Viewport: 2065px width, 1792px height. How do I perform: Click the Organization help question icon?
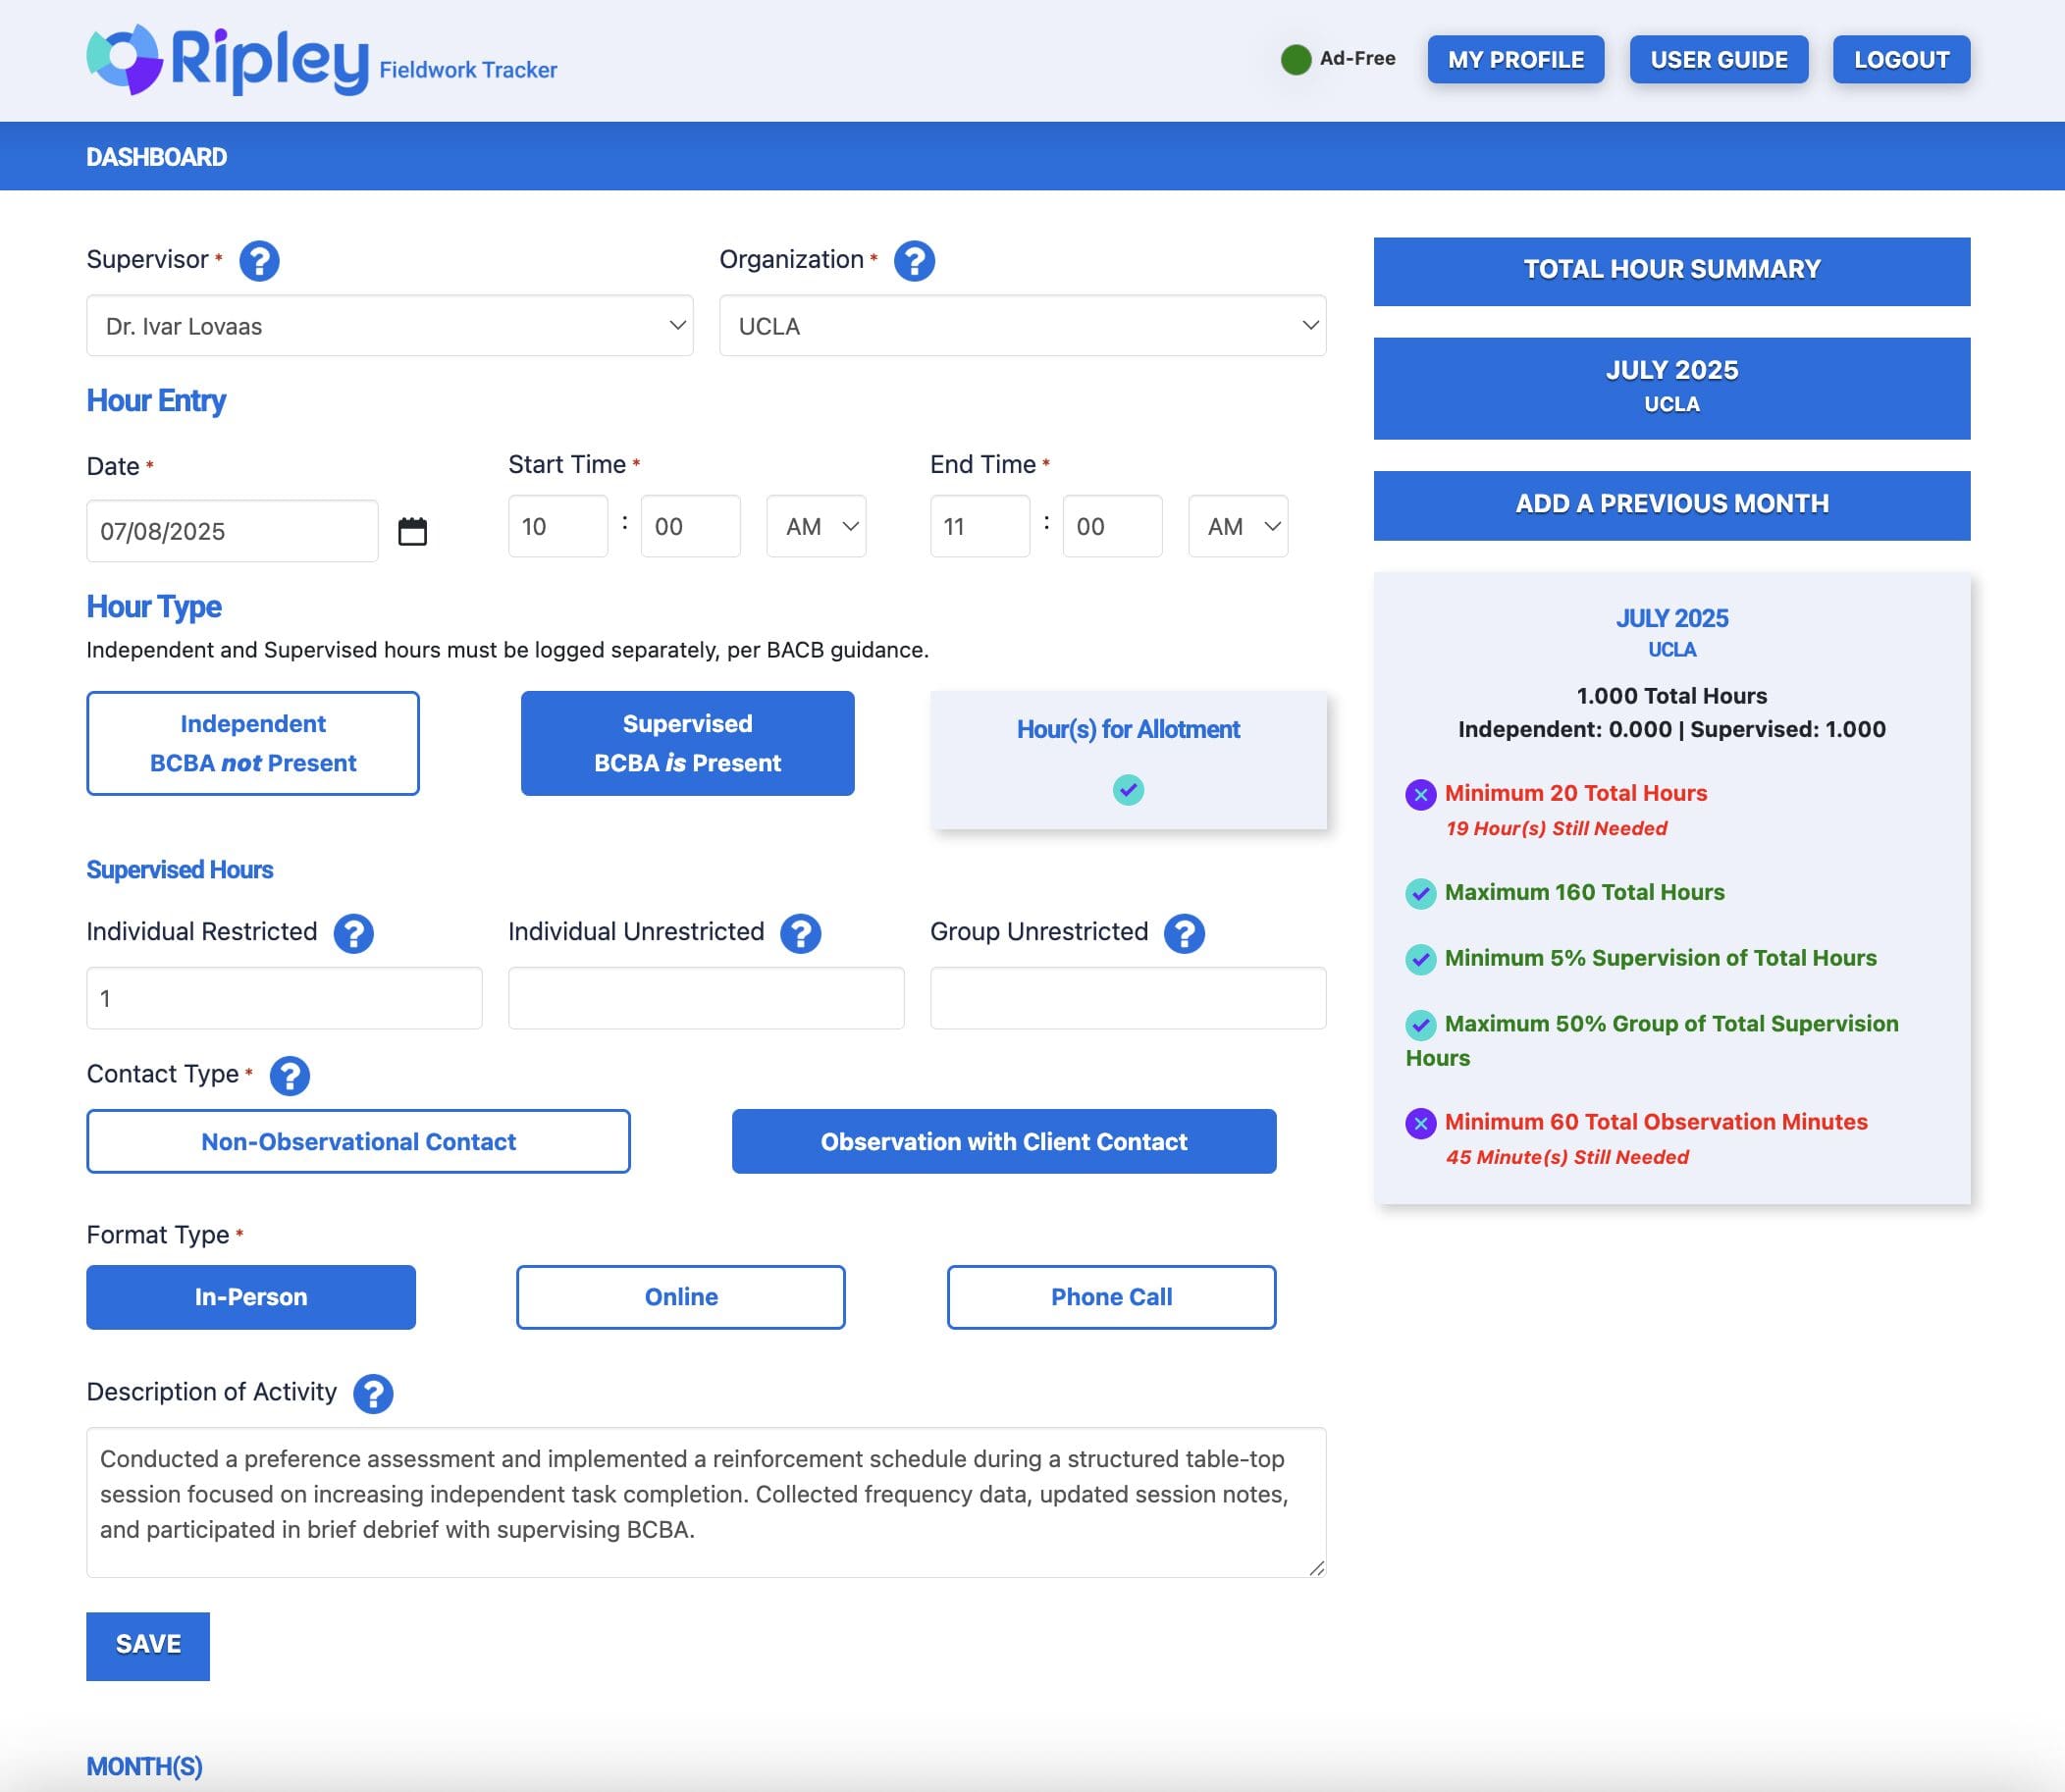[914, 261]
